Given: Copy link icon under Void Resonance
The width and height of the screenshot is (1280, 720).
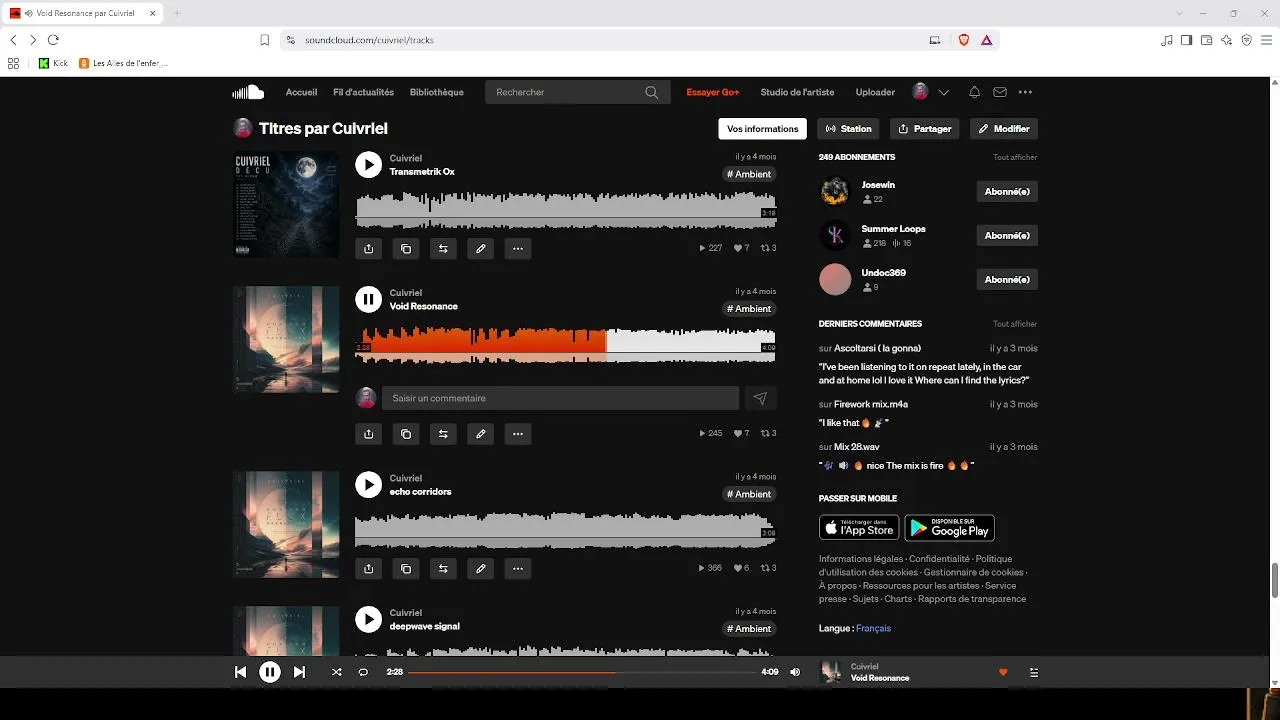Looking at the screenshot, I should click(x=406, y=434).
